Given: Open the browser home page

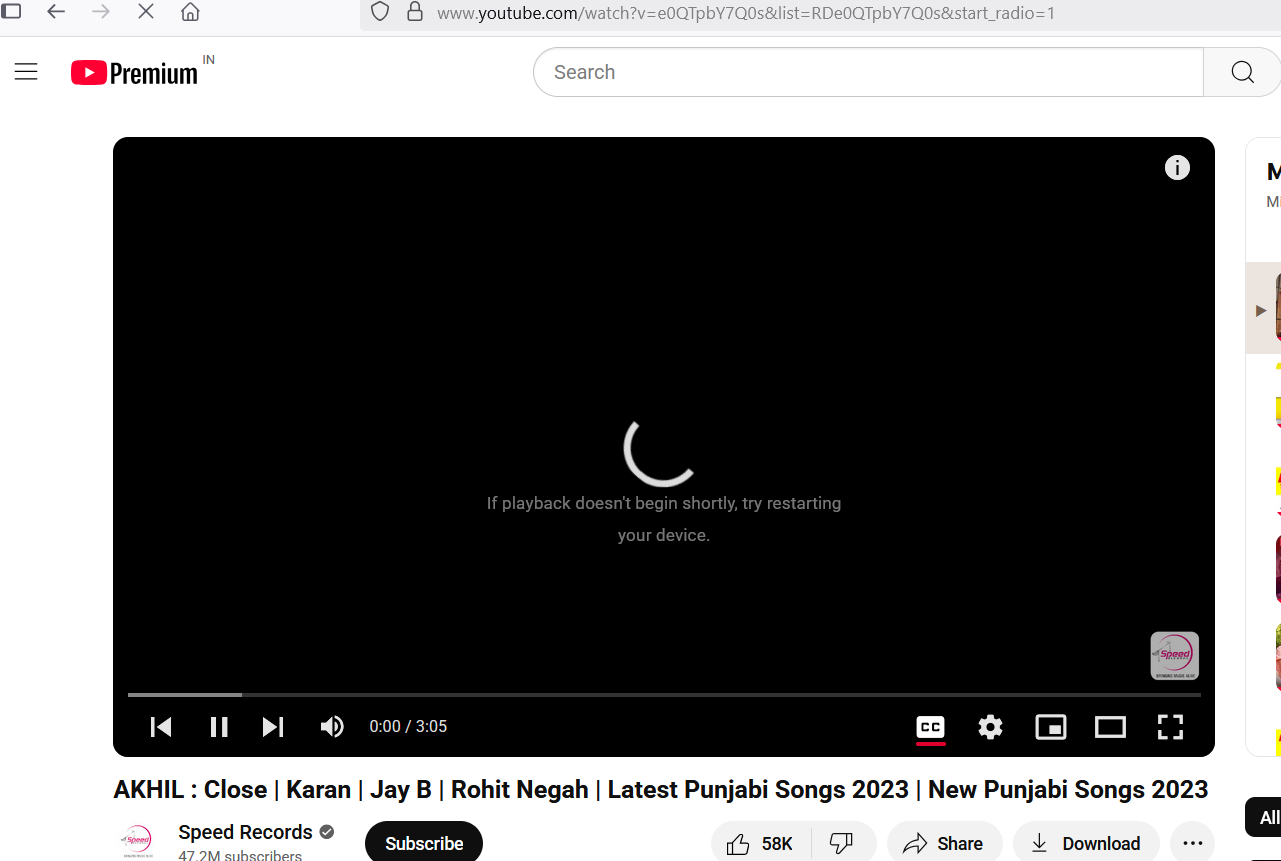Looking at the screenshot, I should tap(190, 12).
